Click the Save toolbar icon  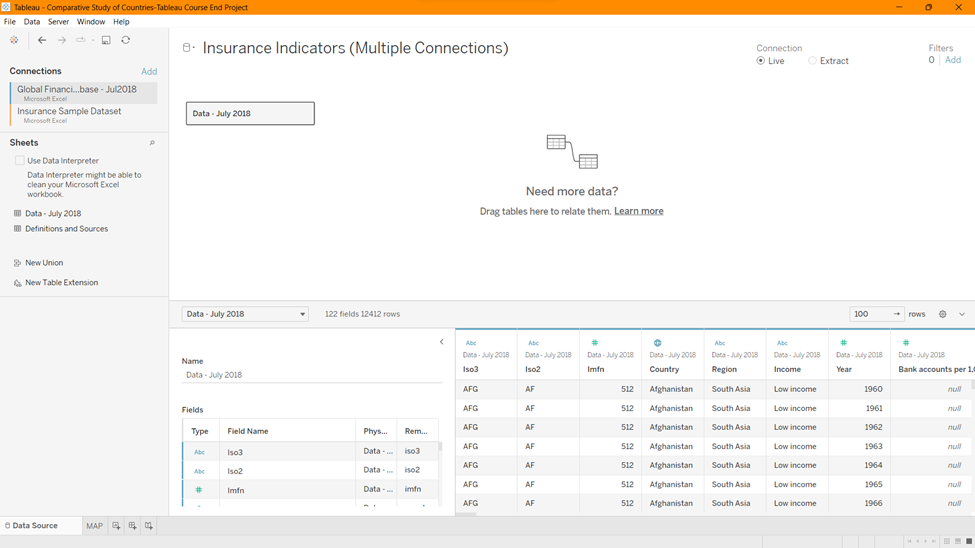106,40
